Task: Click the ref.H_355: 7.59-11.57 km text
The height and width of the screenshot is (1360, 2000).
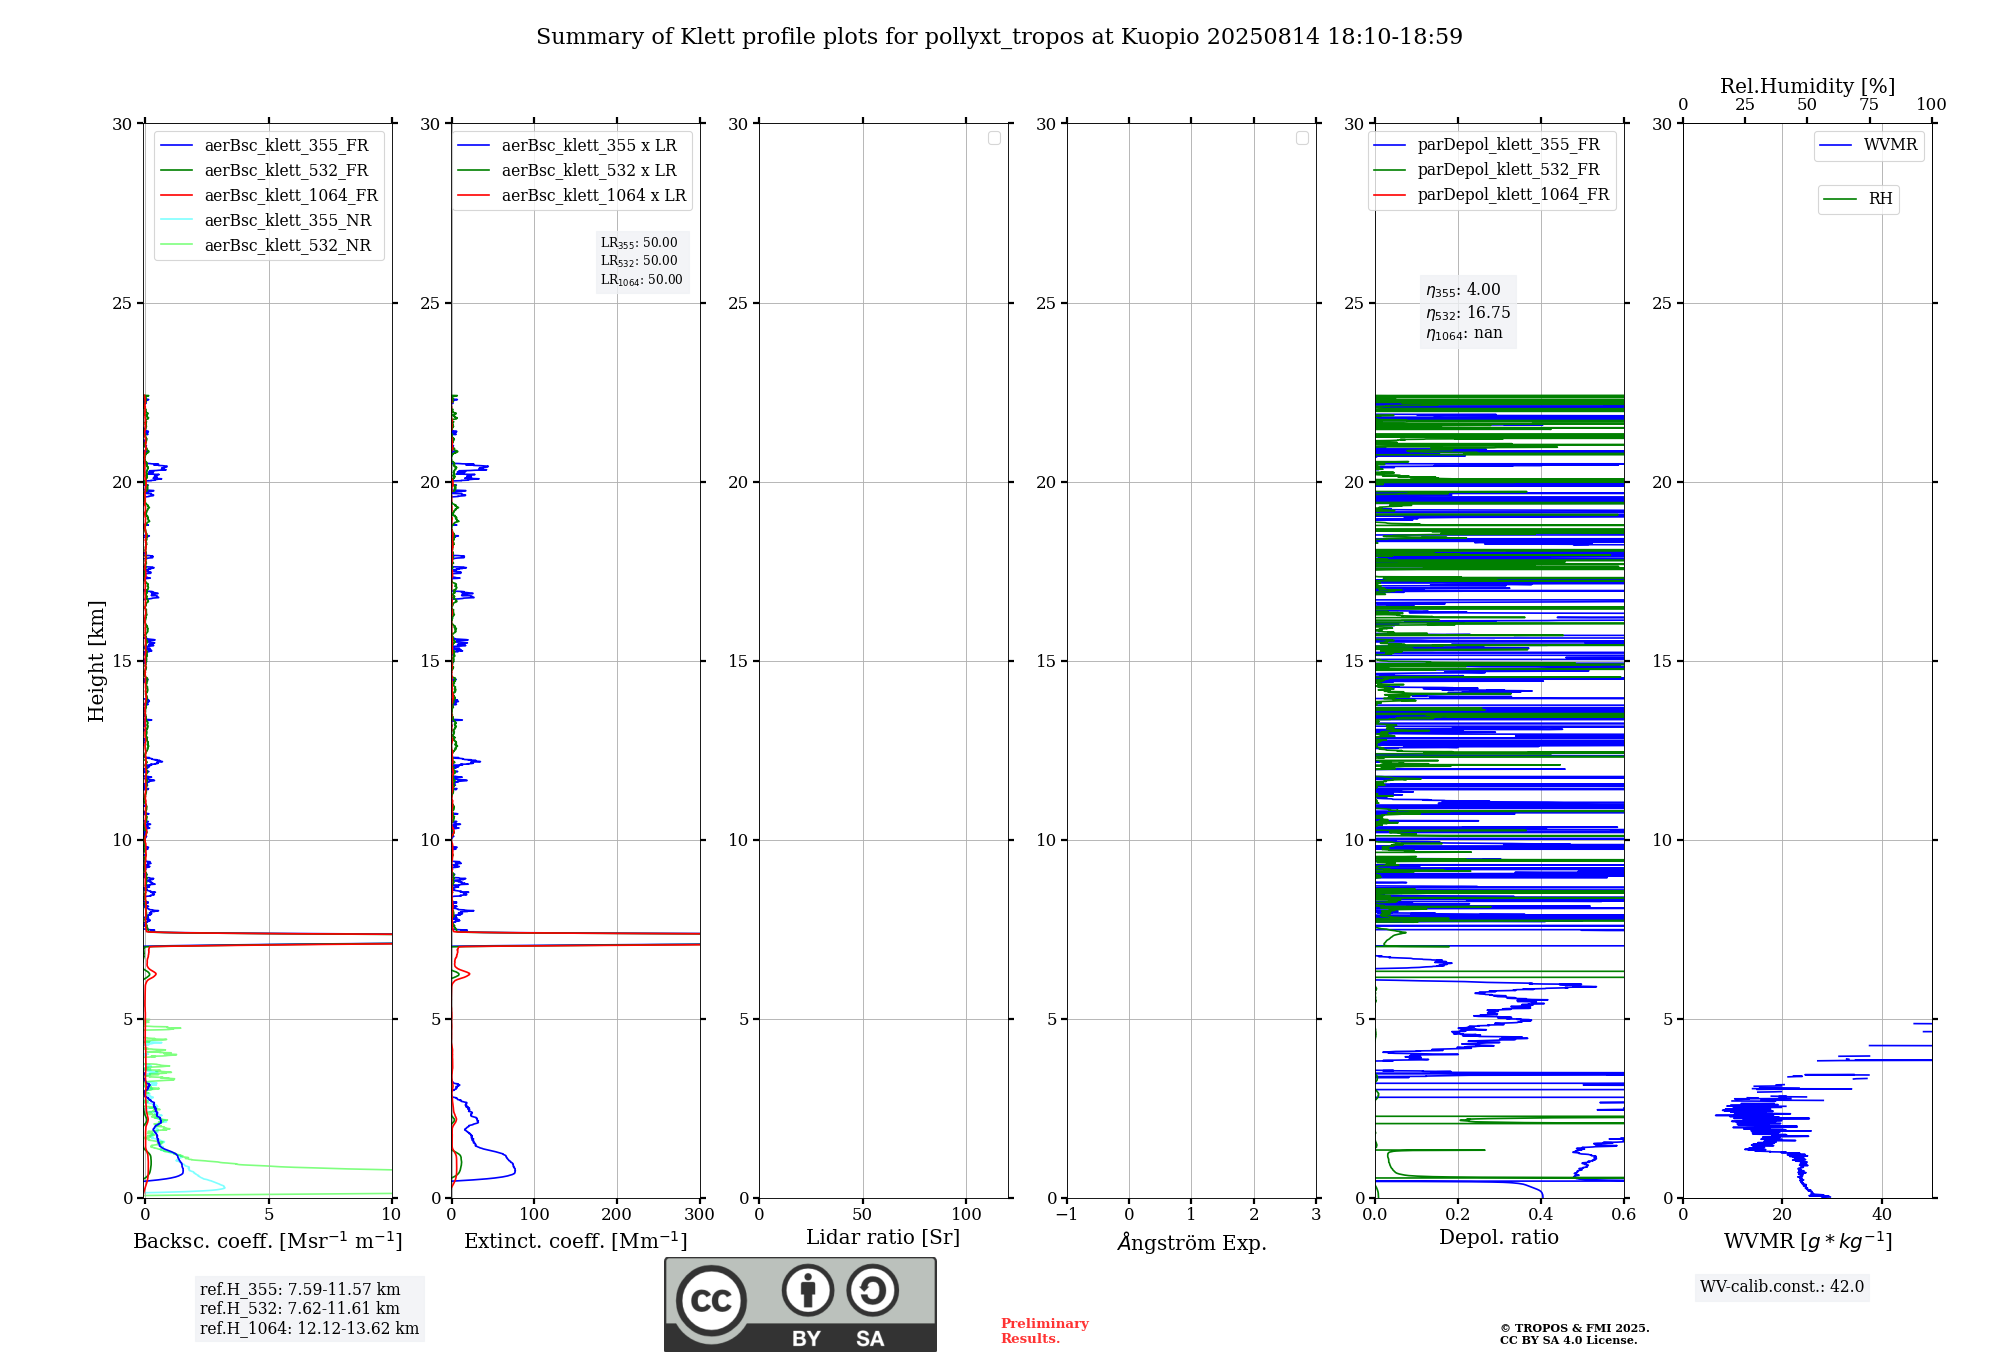Action: click(300, 1290)
